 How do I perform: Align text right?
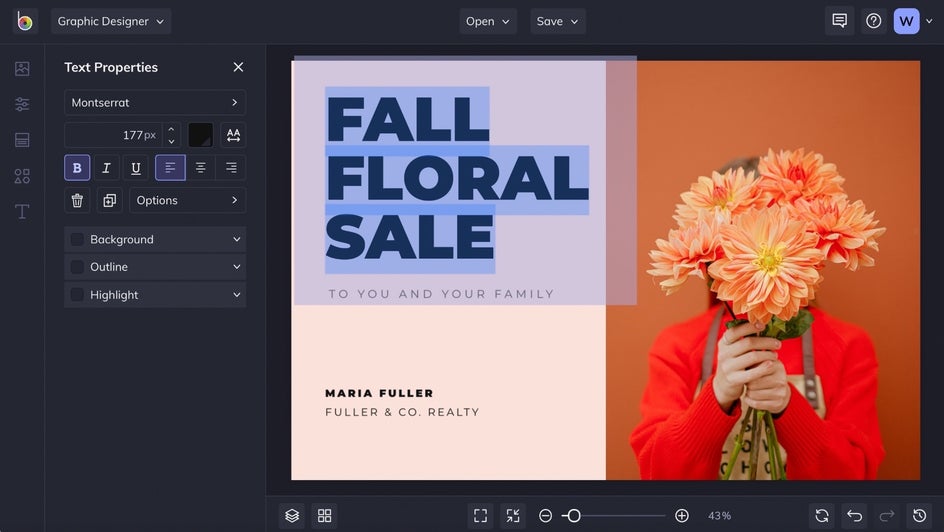[x=231, y=168]
